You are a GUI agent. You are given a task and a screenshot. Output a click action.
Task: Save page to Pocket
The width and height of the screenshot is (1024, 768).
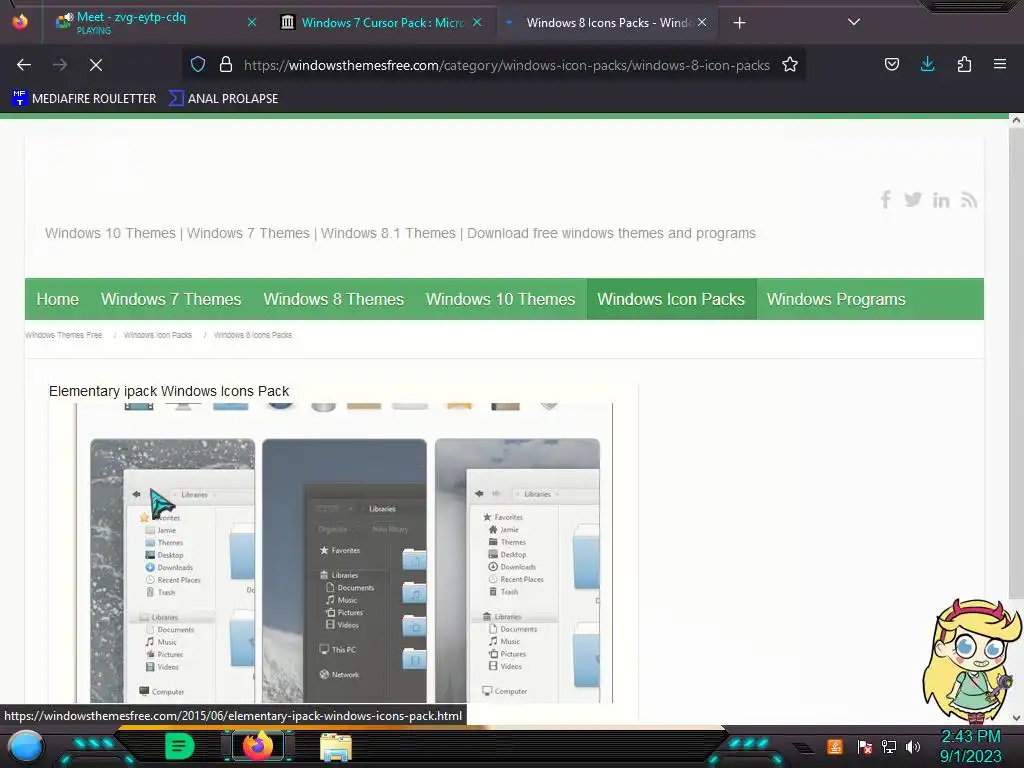(891, 64)
